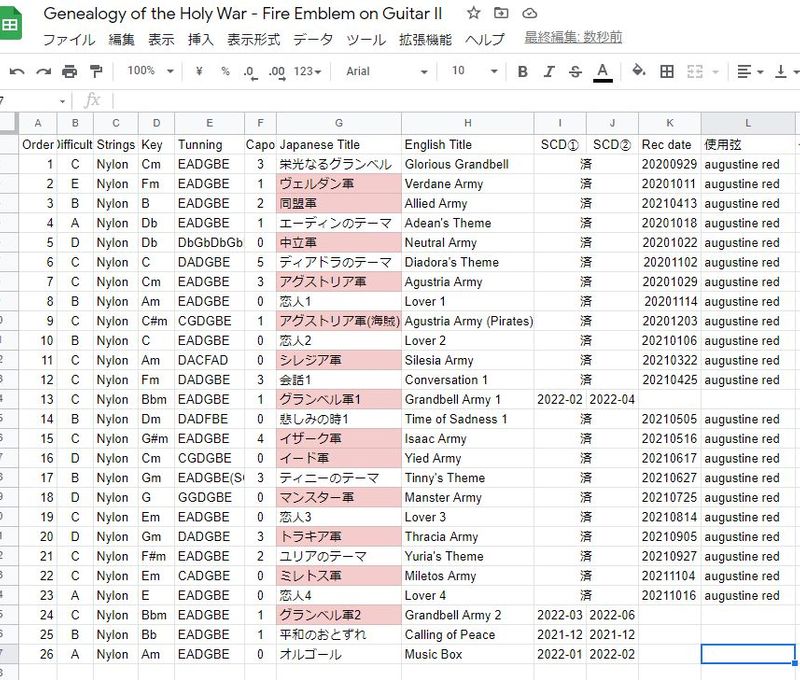Image resolution: width=800 pixels, height=680 pixels.
Task: Open the 最終編集 edit history link
Action: pos(573,38)
